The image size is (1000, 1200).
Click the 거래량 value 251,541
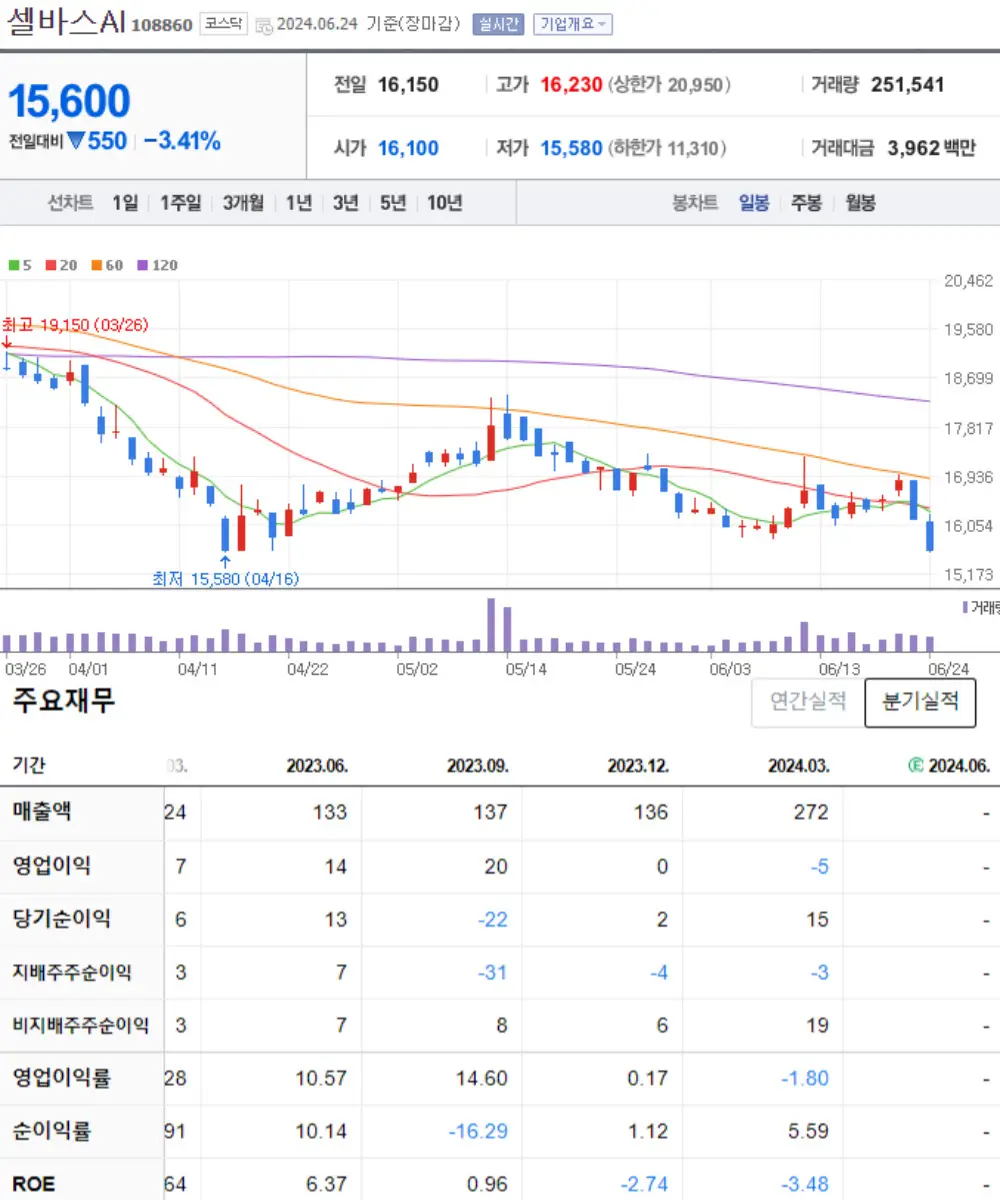908,85
